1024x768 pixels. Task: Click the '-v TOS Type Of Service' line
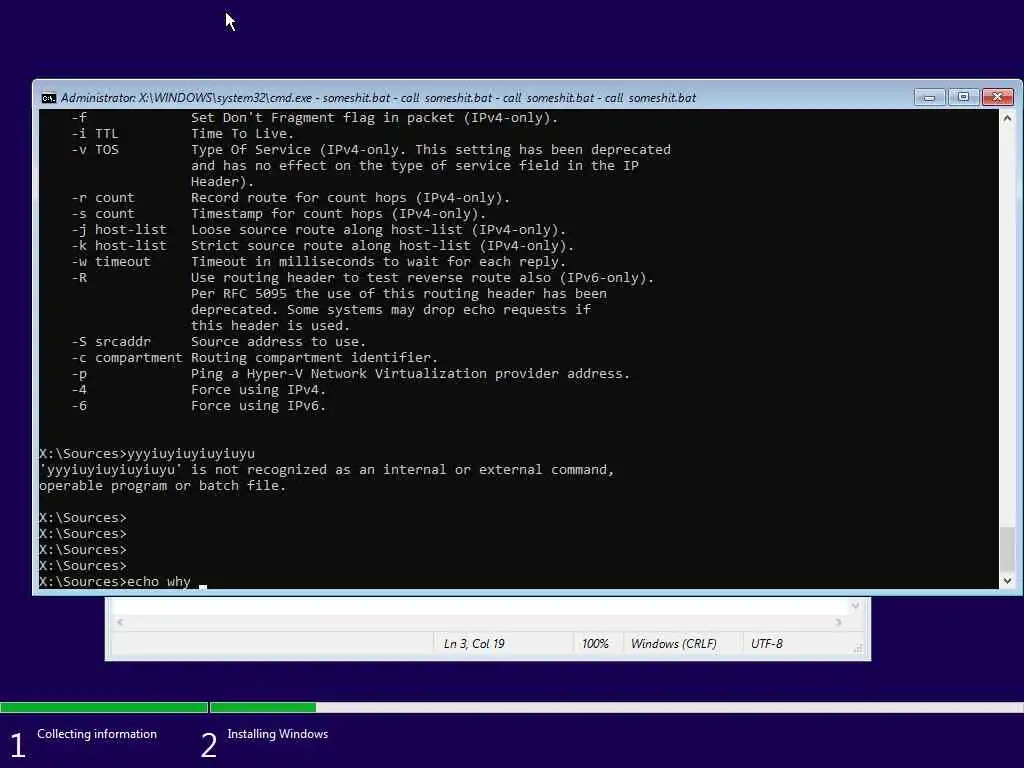pyautogui.click(x=371, y=150)
